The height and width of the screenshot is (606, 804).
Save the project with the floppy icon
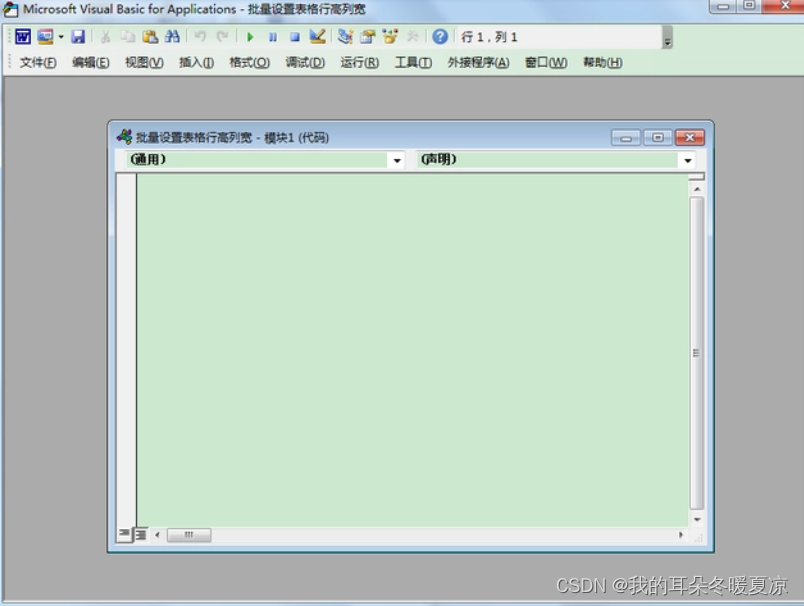[x=78, y=37]
